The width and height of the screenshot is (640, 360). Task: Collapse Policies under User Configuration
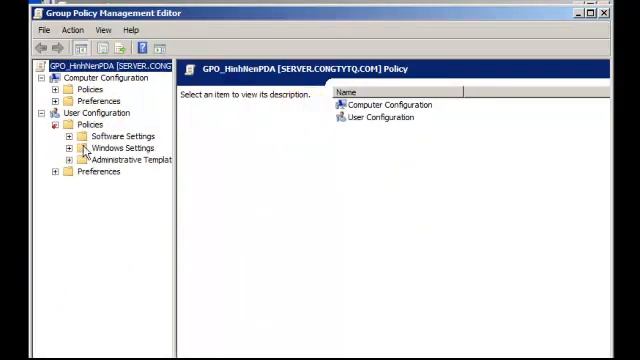click(x=55, y=125)
